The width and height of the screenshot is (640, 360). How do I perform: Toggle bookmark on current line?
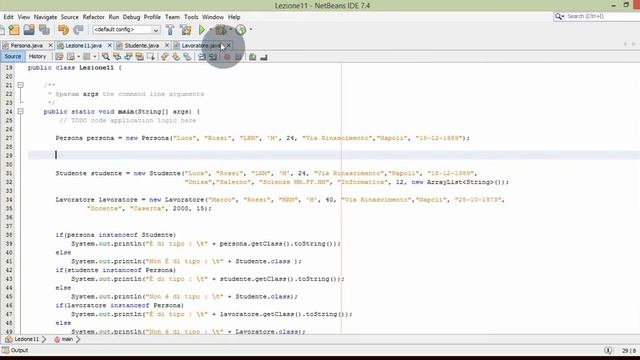point(187,57)
